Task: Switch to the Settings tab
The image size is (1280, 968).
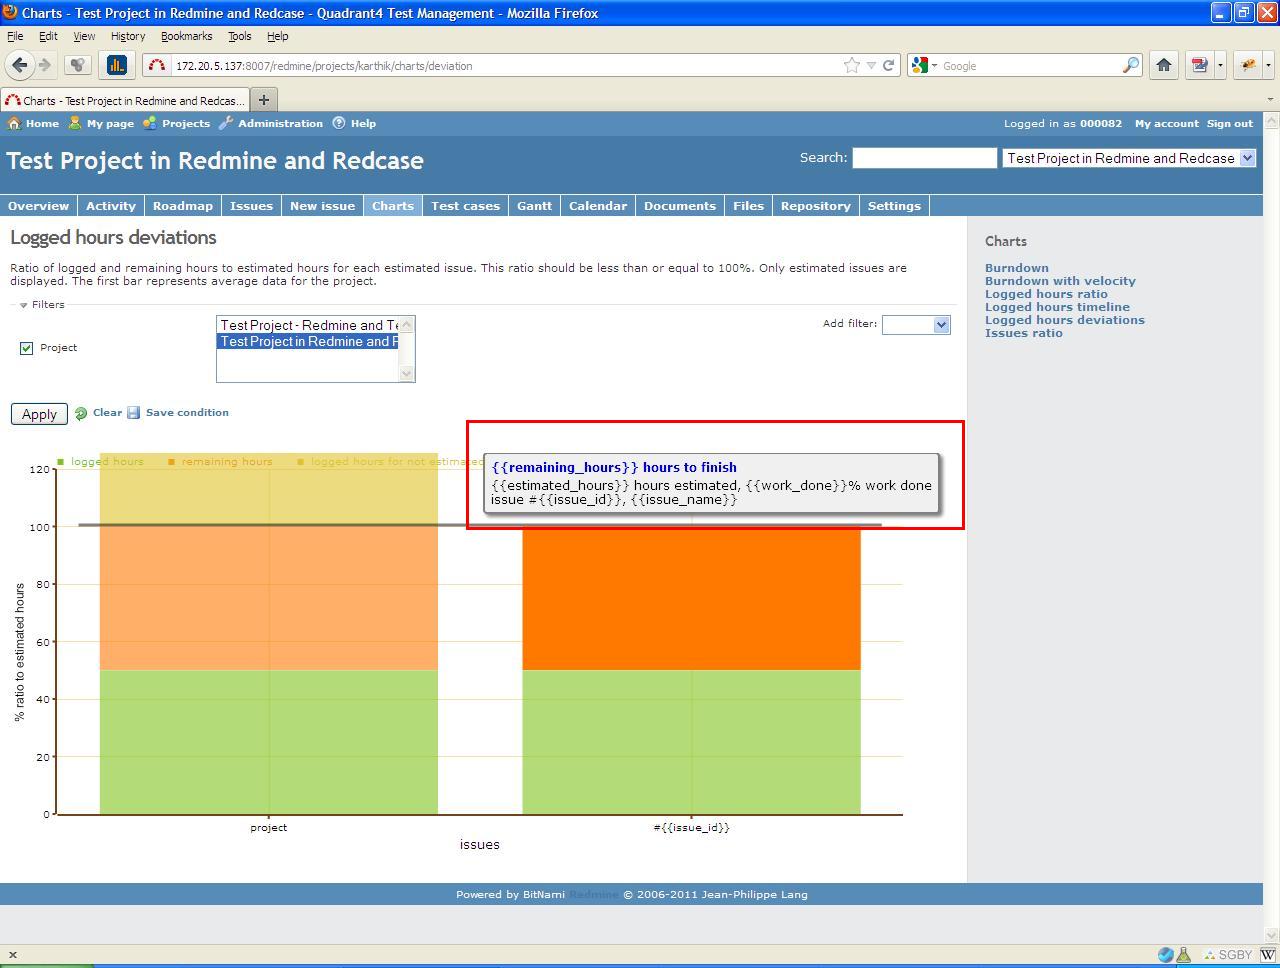Action: 894,206
